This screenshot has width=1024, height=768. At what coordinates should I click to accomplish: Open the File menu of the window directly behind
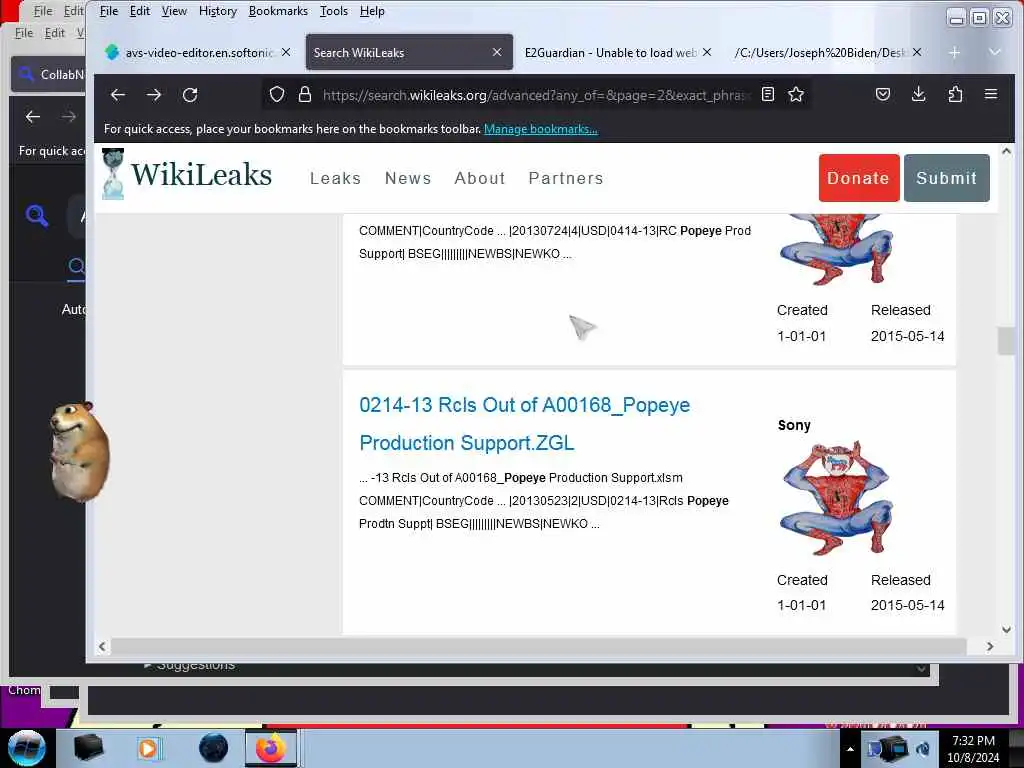point(24,33)
